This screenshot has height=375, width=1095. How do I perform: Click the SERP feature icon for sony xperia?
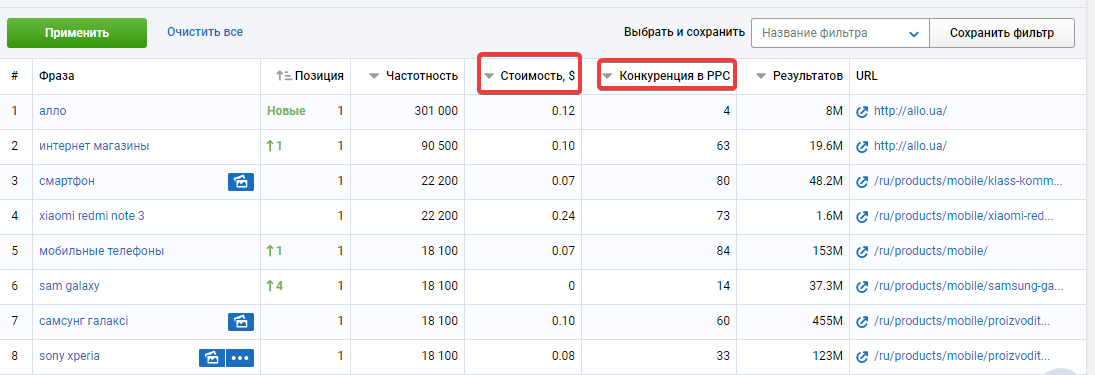tap(212, 357)
